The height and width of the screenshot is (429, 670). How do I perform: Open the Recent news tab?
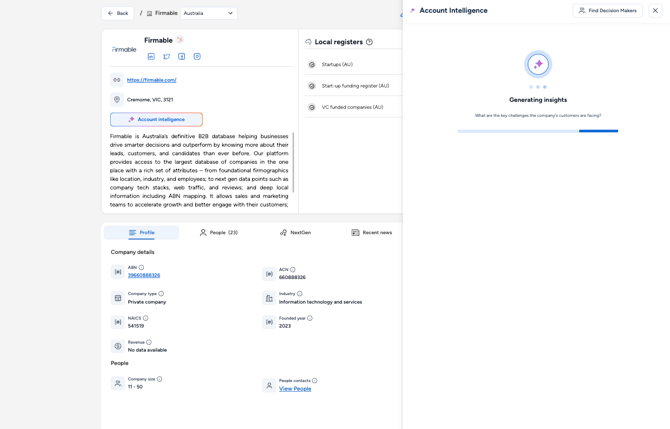(371, 233)
